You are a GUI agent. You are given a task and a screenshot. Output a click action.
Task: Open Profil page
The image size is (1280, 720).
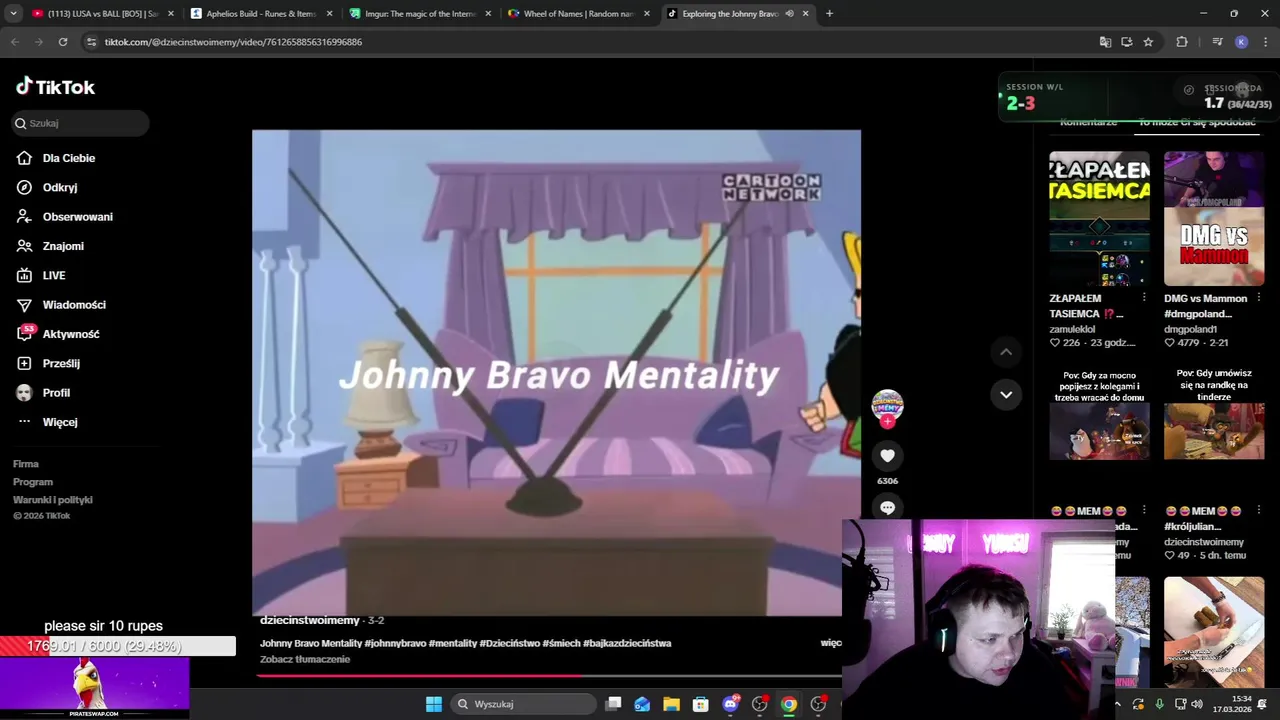[56, 393]
